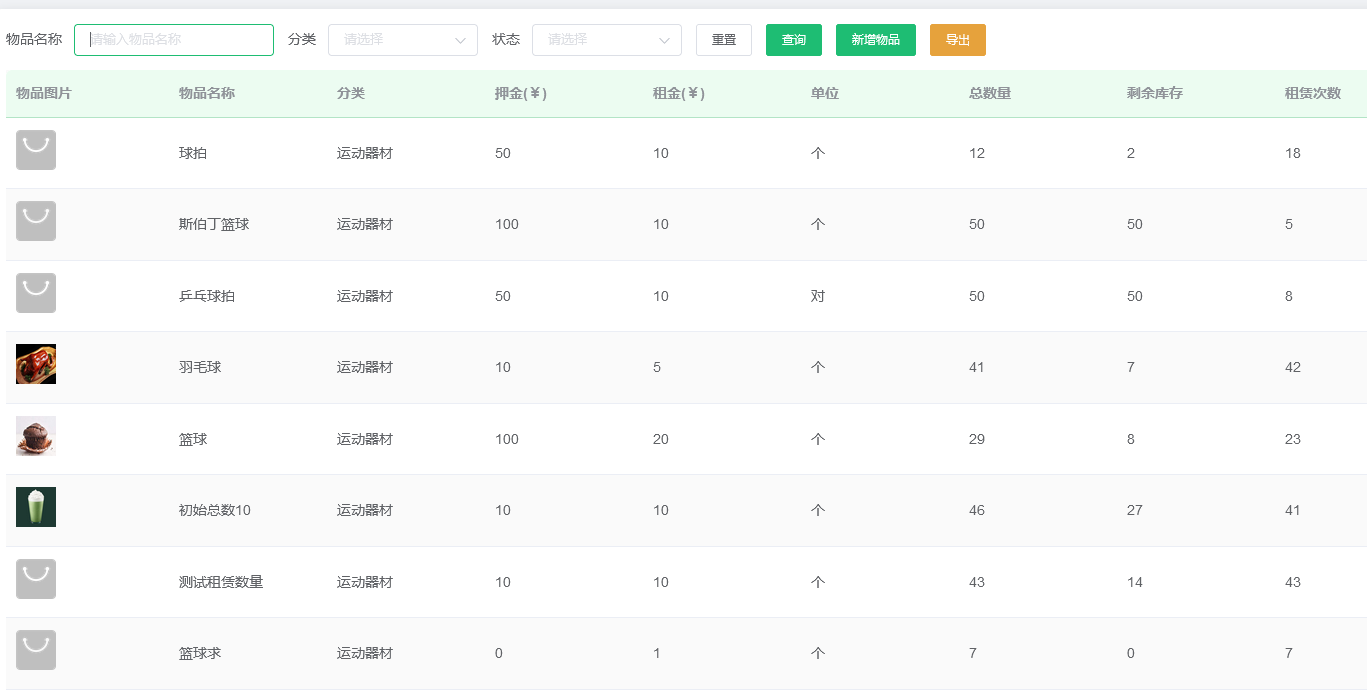Expand the 分类 dropdown arrow chevron
Image resolution: width=1367 pixels, height=696 pixels.
point(461,40)
